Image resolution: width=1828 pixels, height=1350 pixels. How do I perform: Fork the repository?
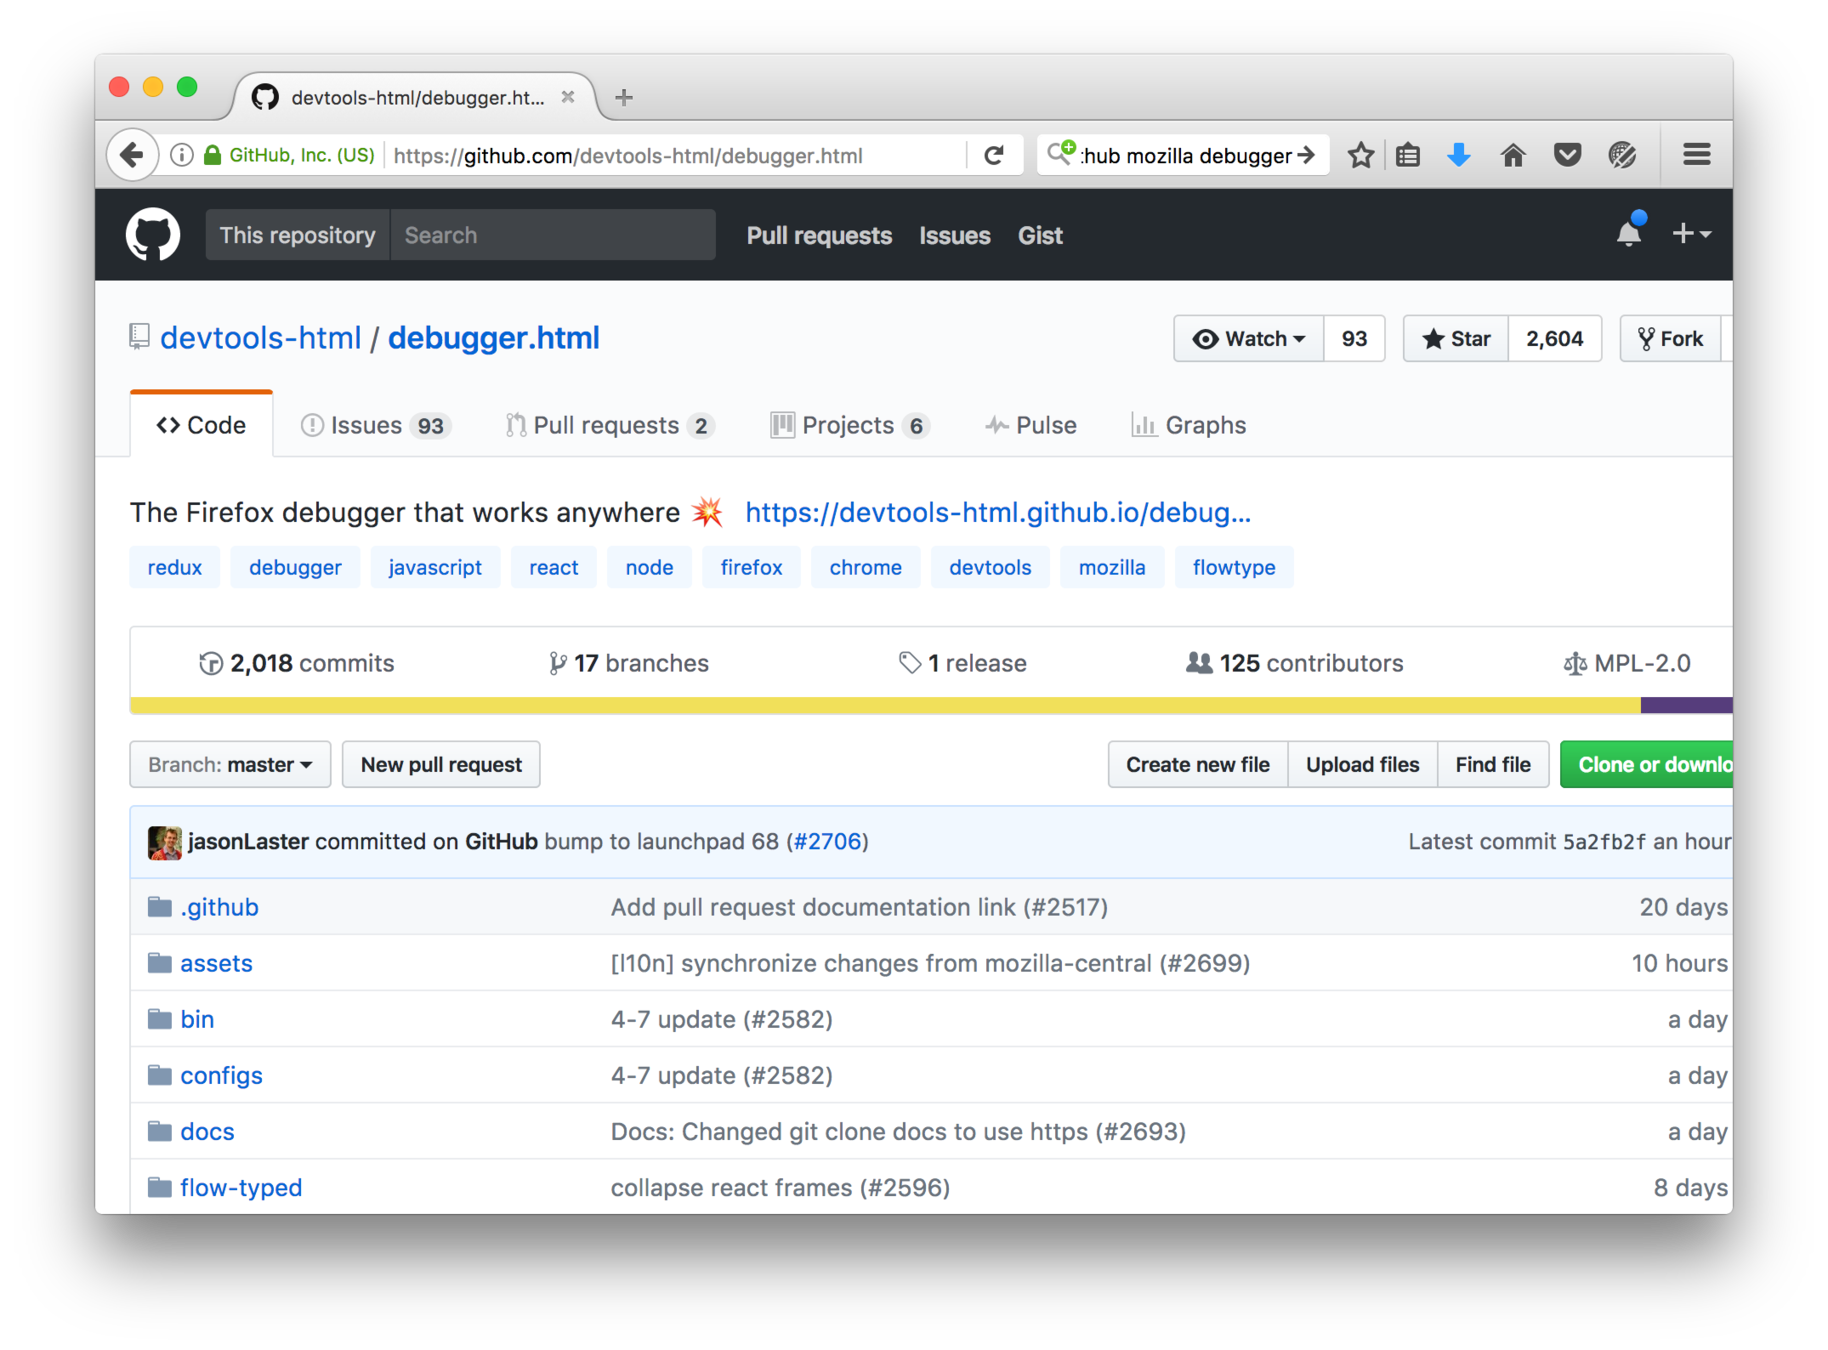click(1671, 339)
